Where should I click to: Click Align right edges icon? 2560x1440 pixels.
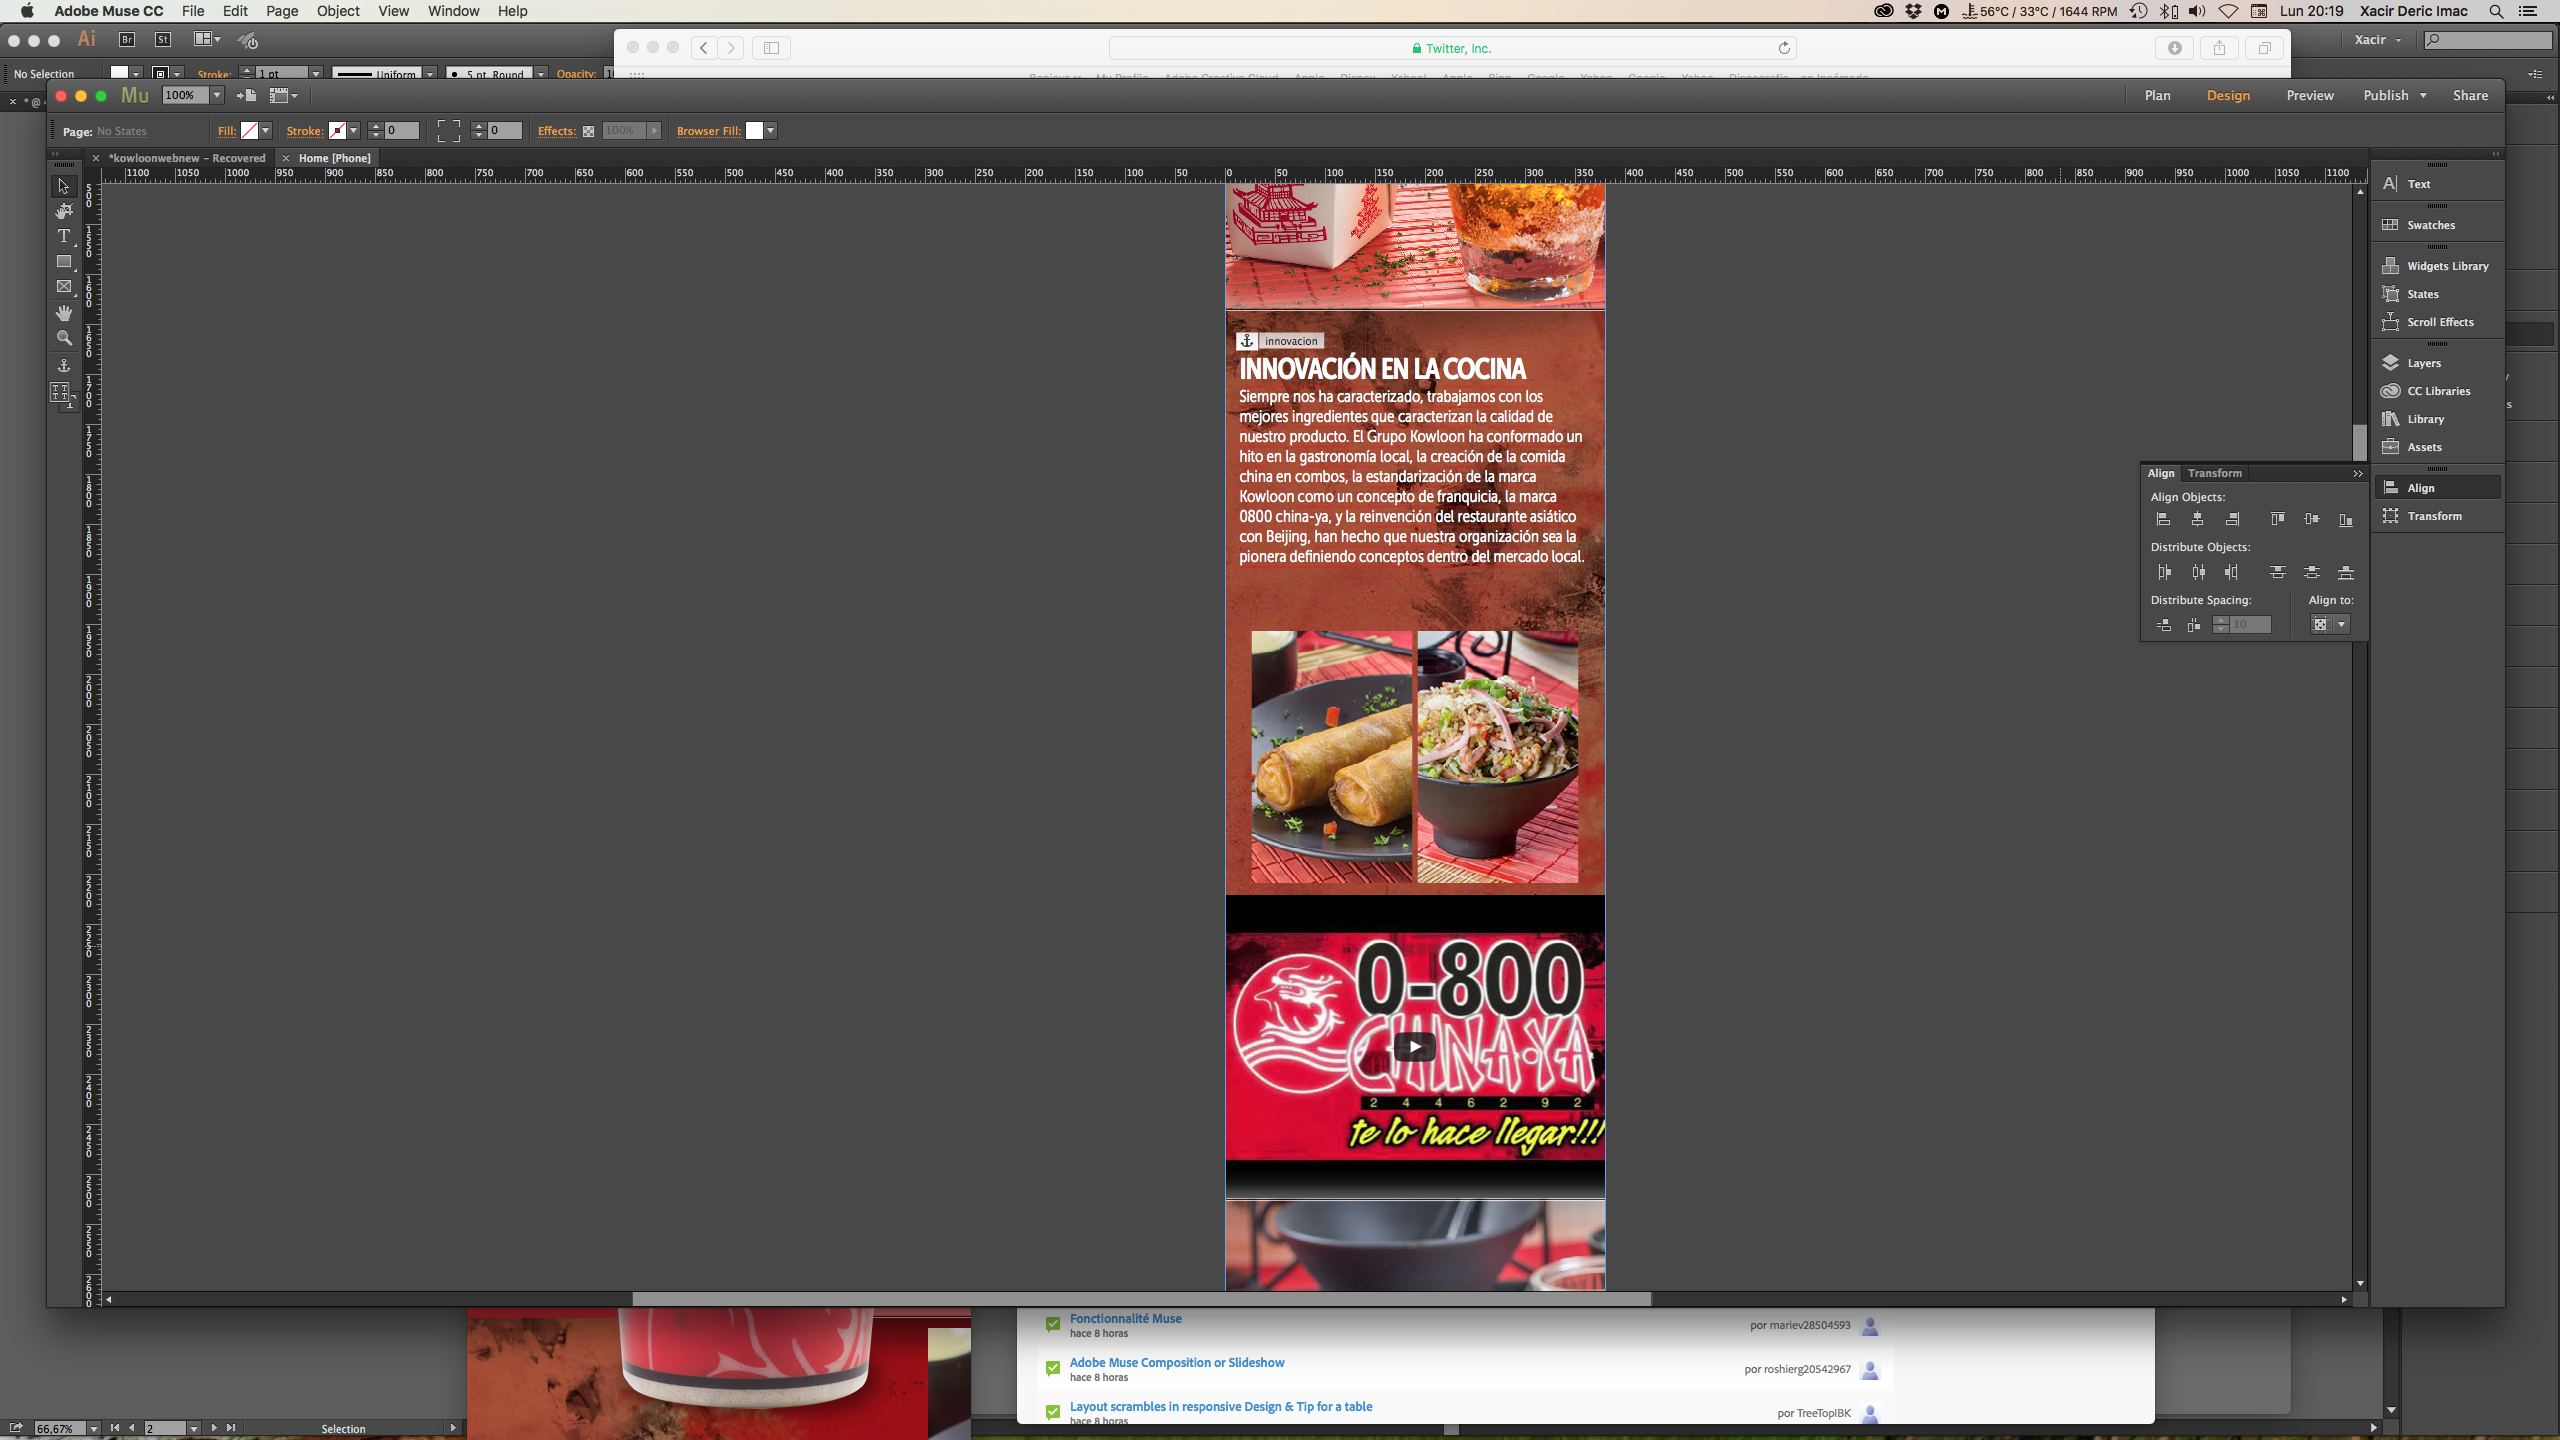[x=2232, y=519]
